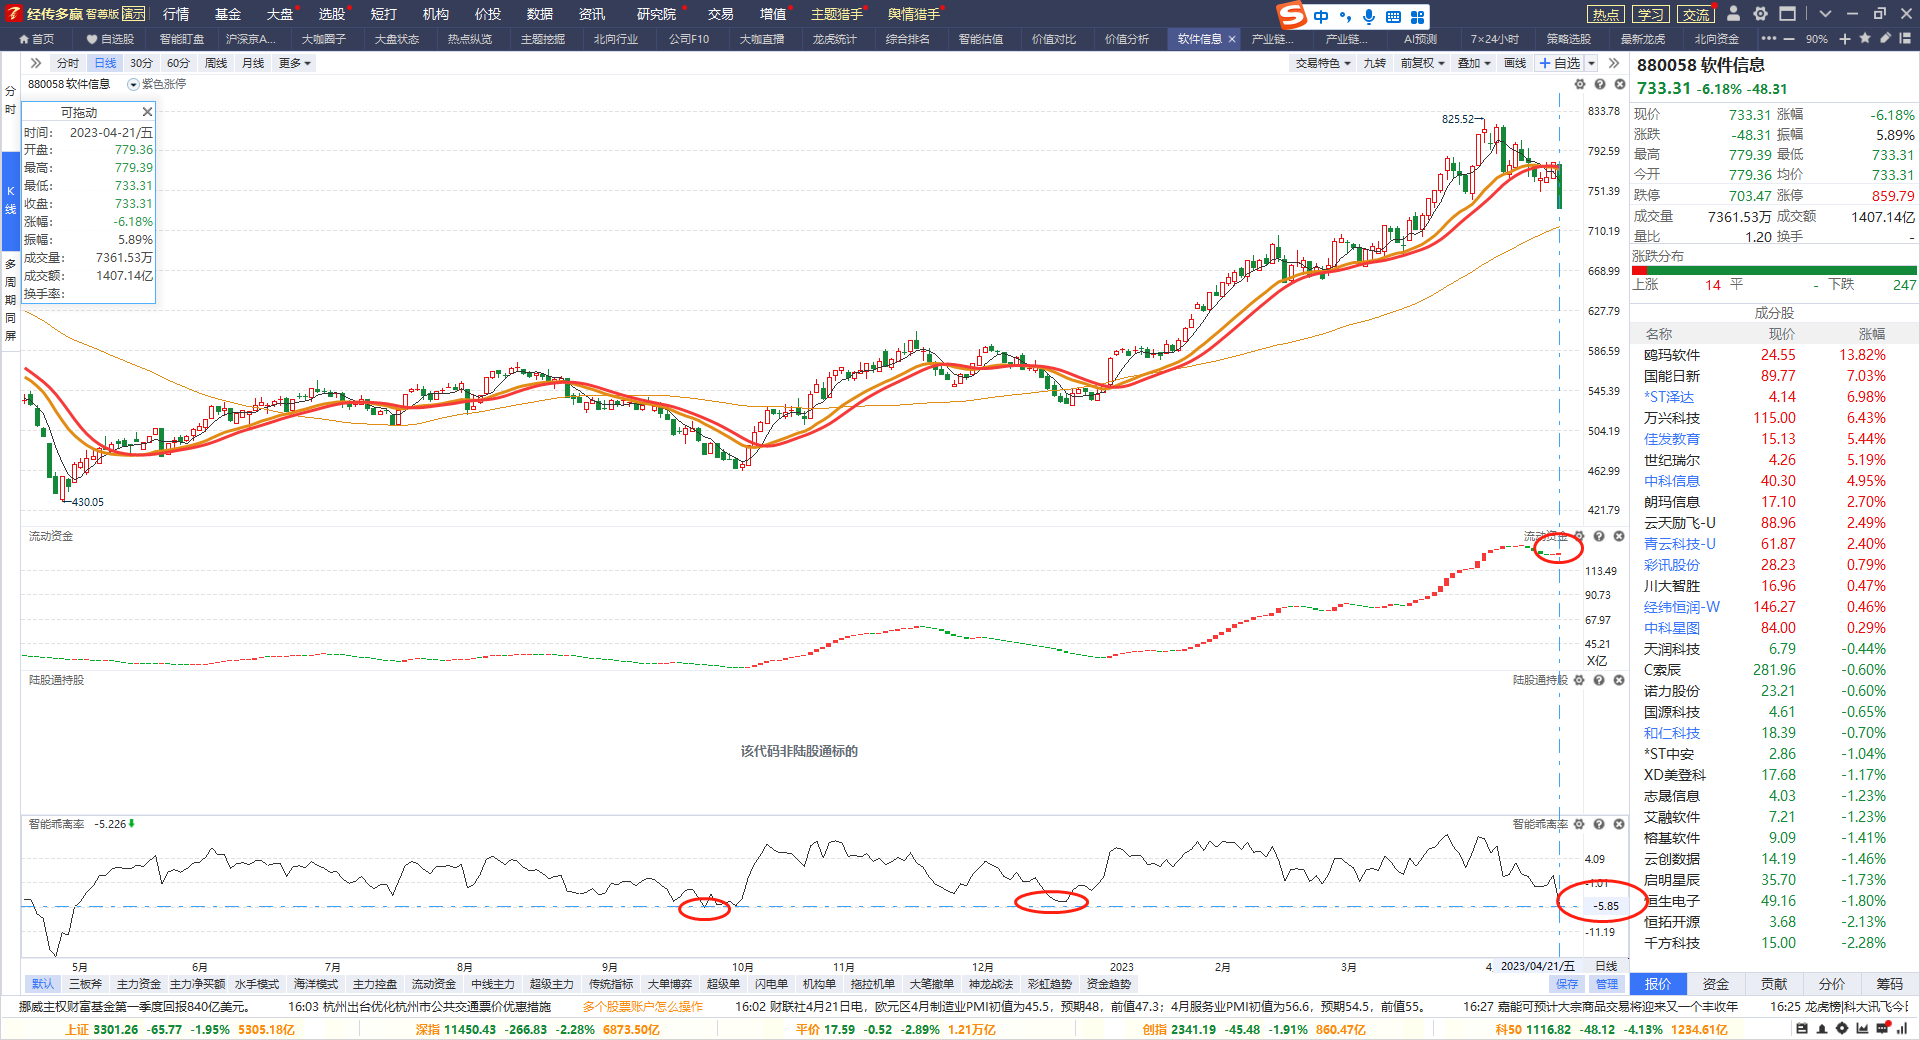Image resolution: width=1920 pixels, height=1040 pixels.
Task: Open the 前复权 adjustment dropdown
Action: pos(1422,63)
